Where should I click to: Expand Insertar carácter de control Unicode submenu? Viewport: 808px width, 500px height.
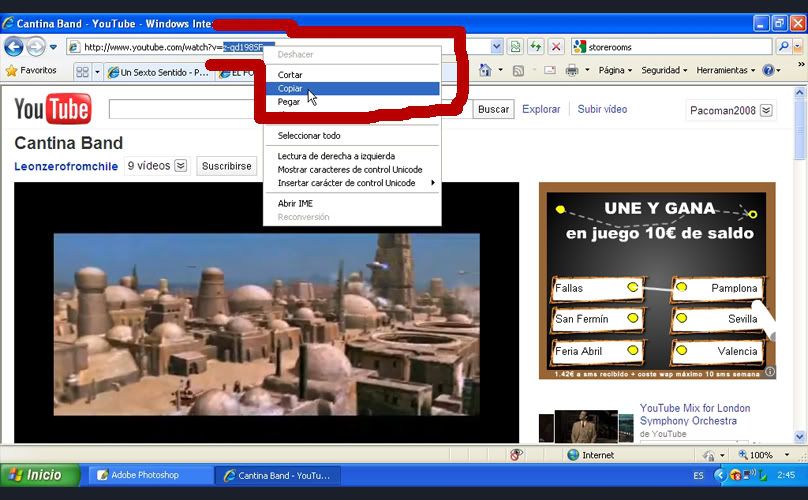[352, 183]
